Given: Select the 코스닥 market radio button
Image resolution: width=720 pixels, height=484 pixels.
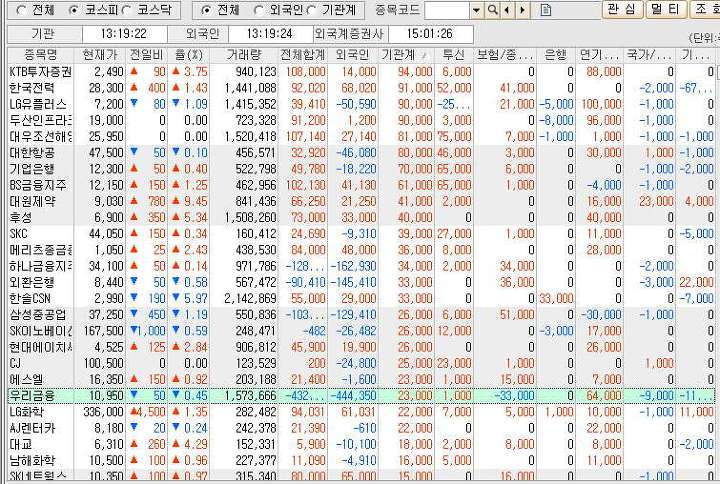Looking at the screenshot, I should [127, 10].
